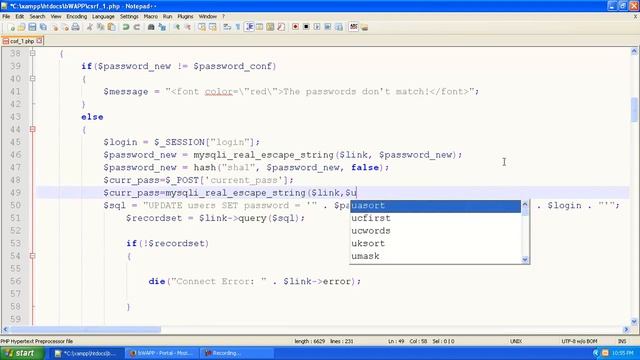This screenshot has height=360, width=640.
Task: Play back the recorded macro
Action: coord(317,27)
